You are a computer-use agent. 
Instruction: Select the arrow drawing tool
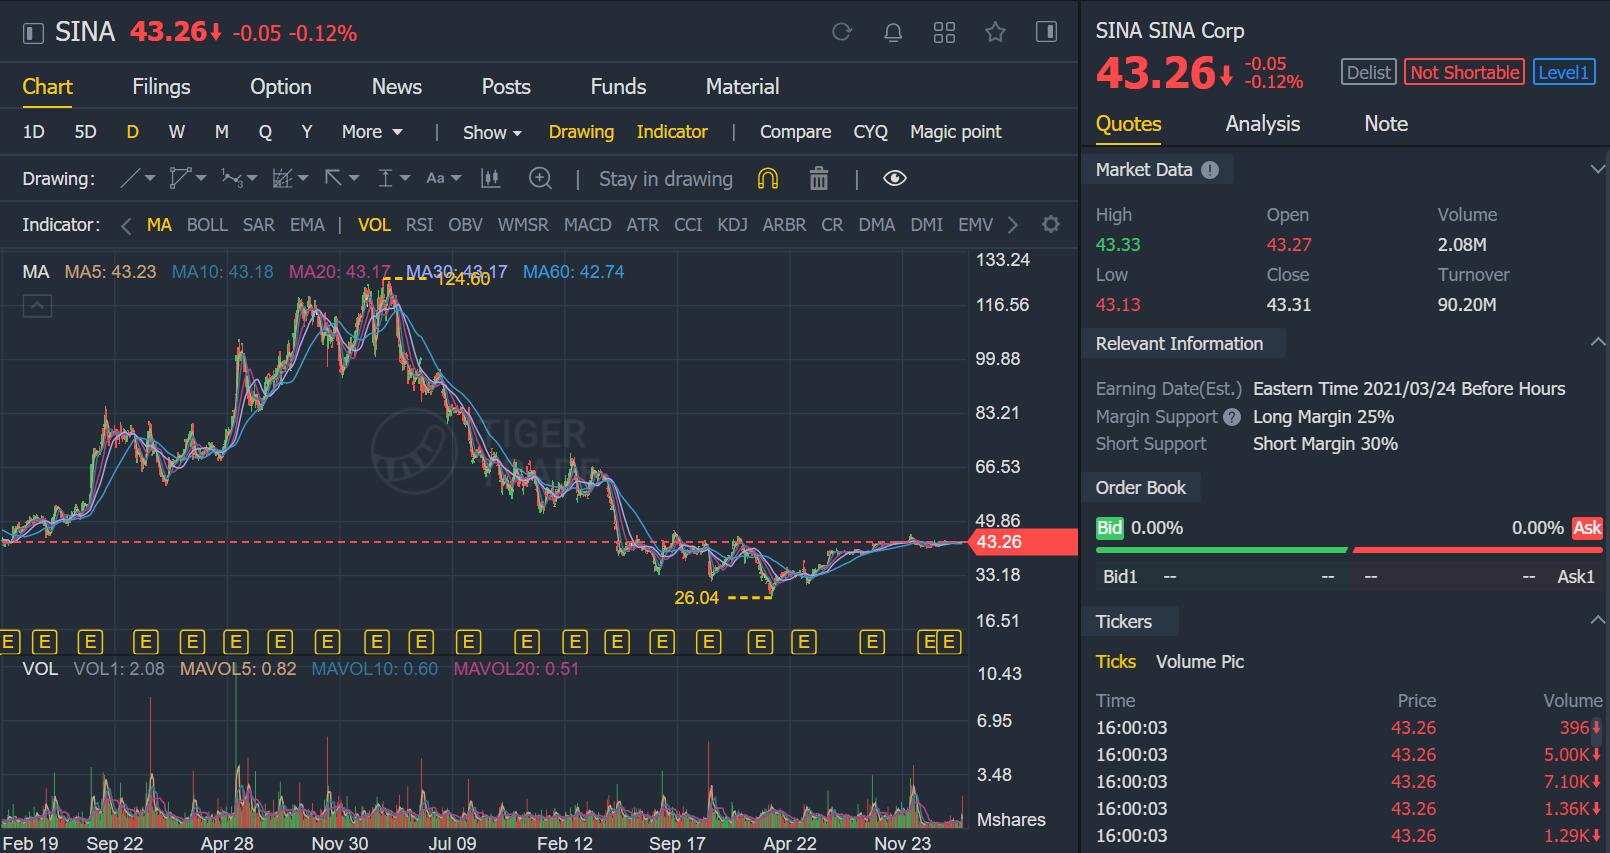pos(333,178)
